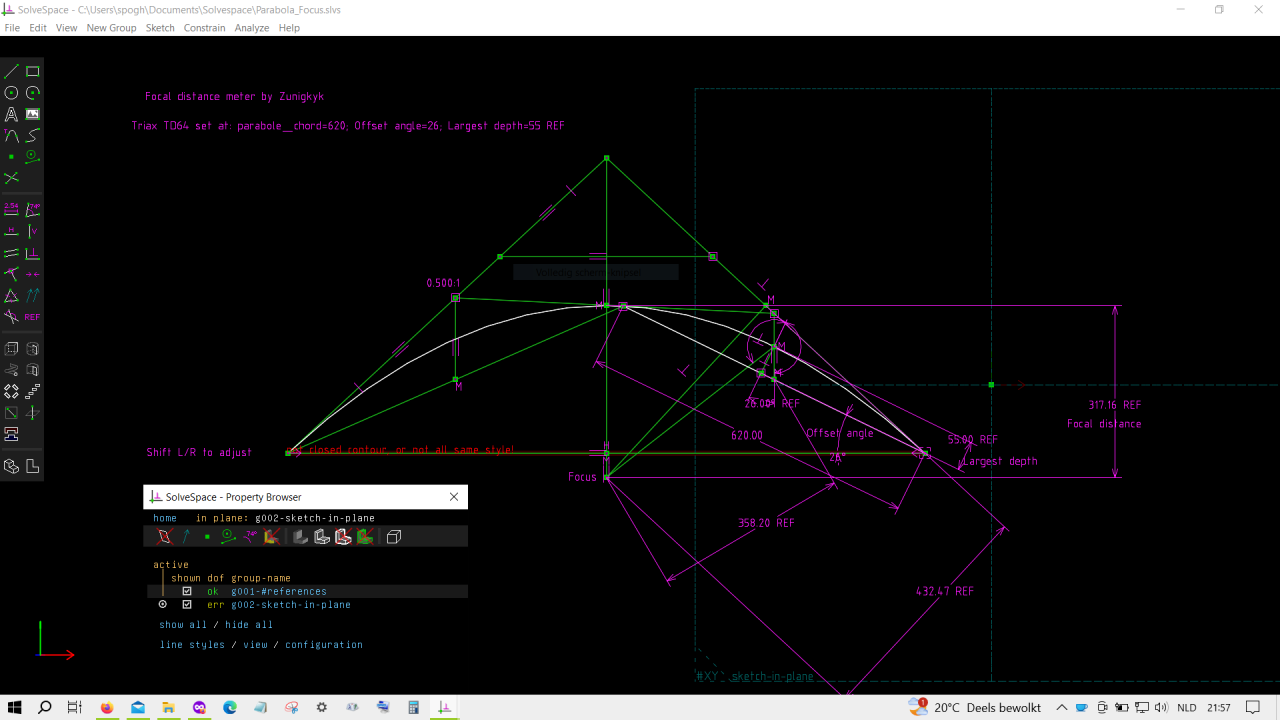Open the Constrain menu

[x=204, y=27]
